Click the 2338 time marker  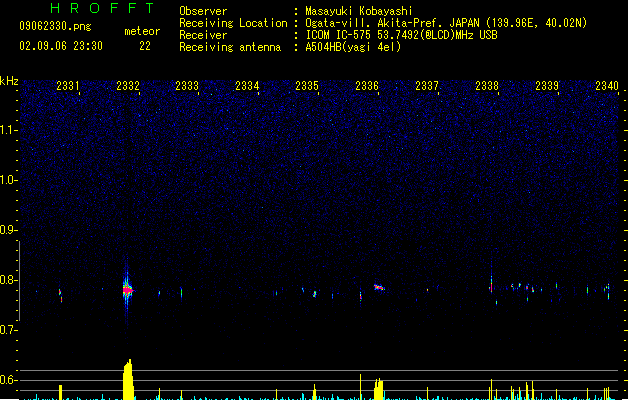[487, 86]
